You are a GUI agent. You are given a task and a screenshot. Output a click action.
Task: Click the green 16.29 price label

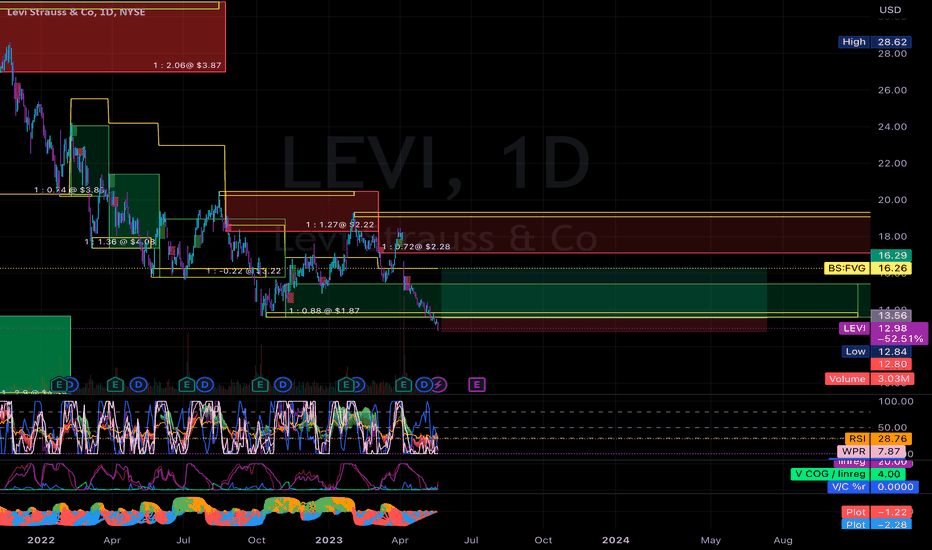892,255
